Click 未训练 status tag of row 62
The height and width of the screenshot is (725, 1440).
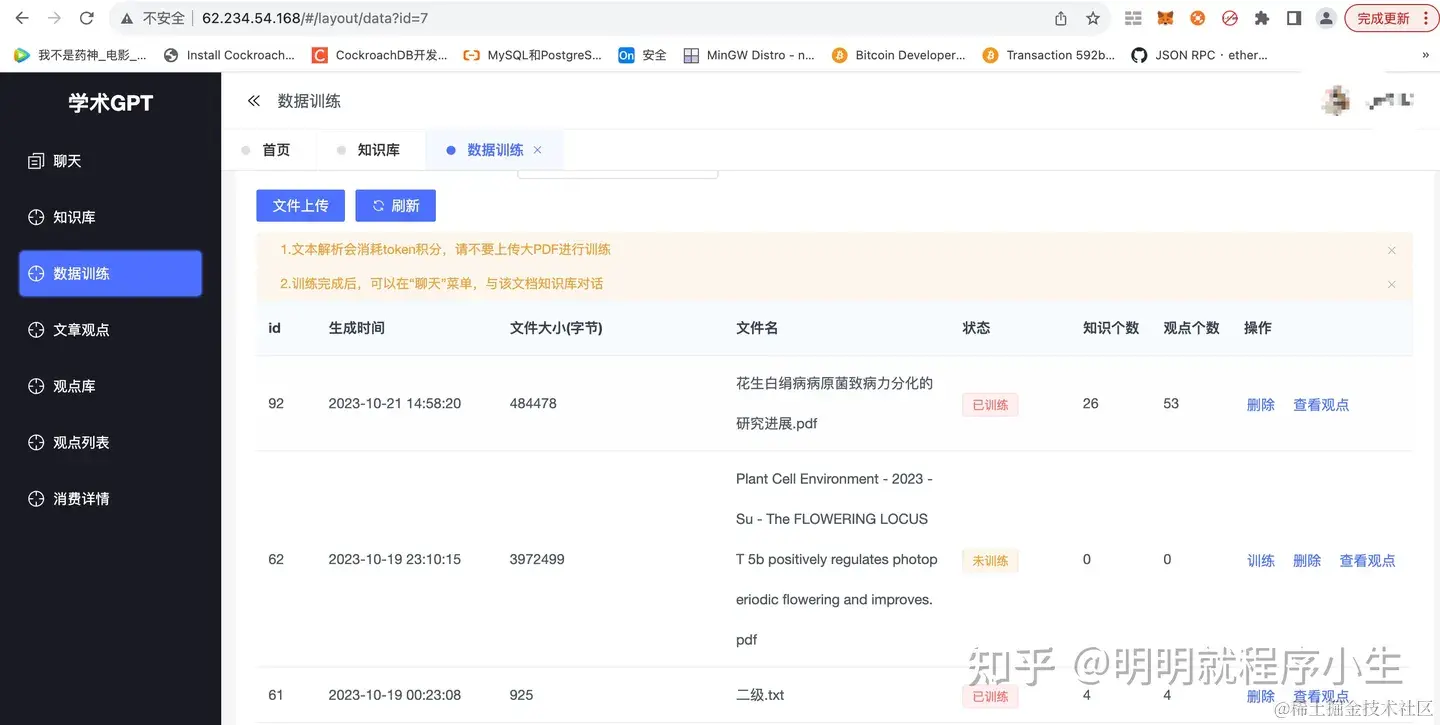click(990, 560)
